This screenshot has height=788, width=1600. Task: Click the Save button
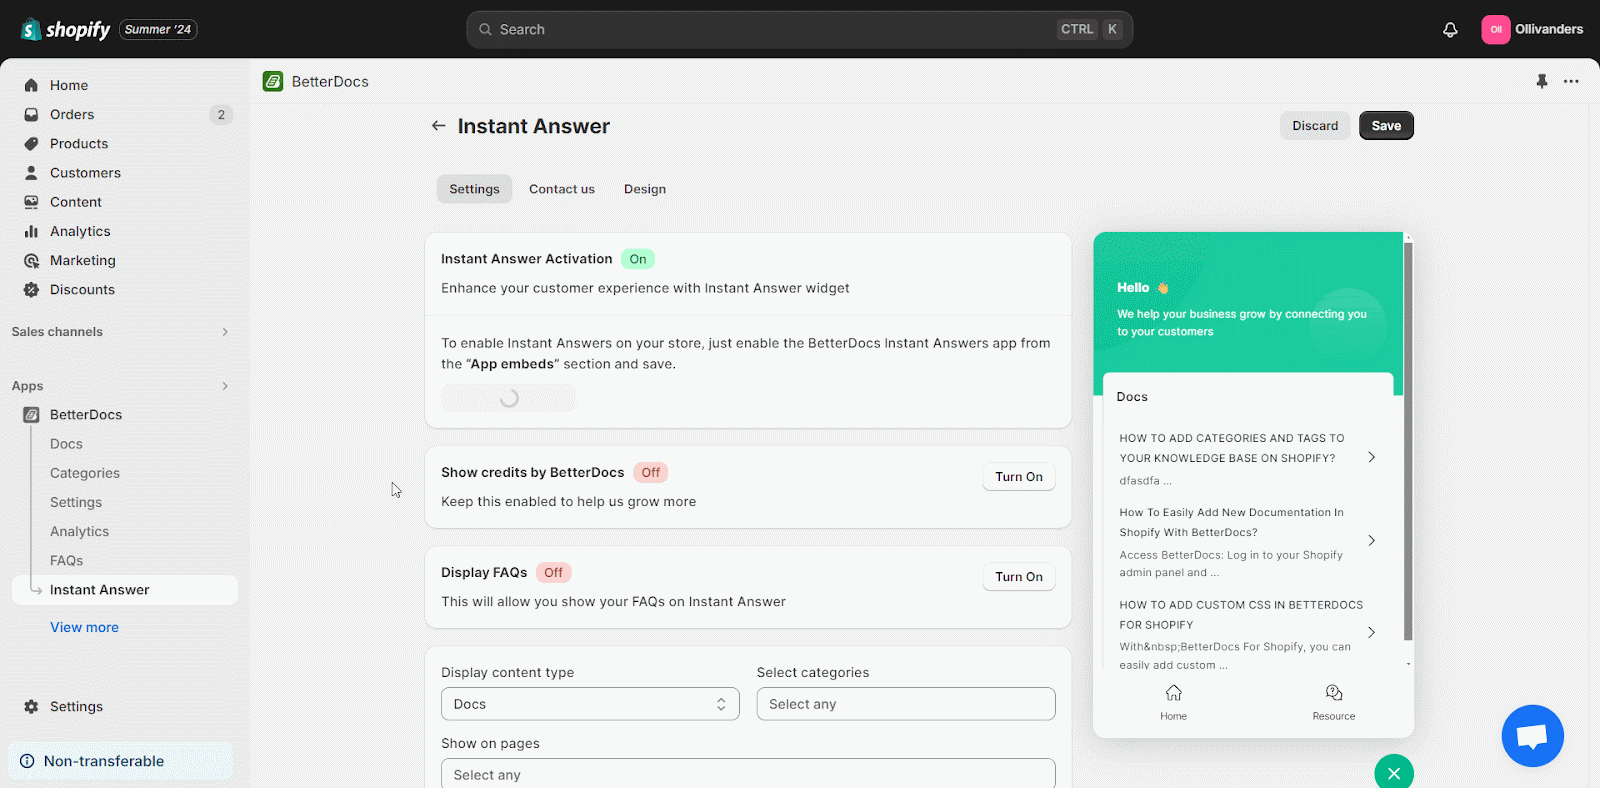pyautogui.click(x=1386, y=126)
